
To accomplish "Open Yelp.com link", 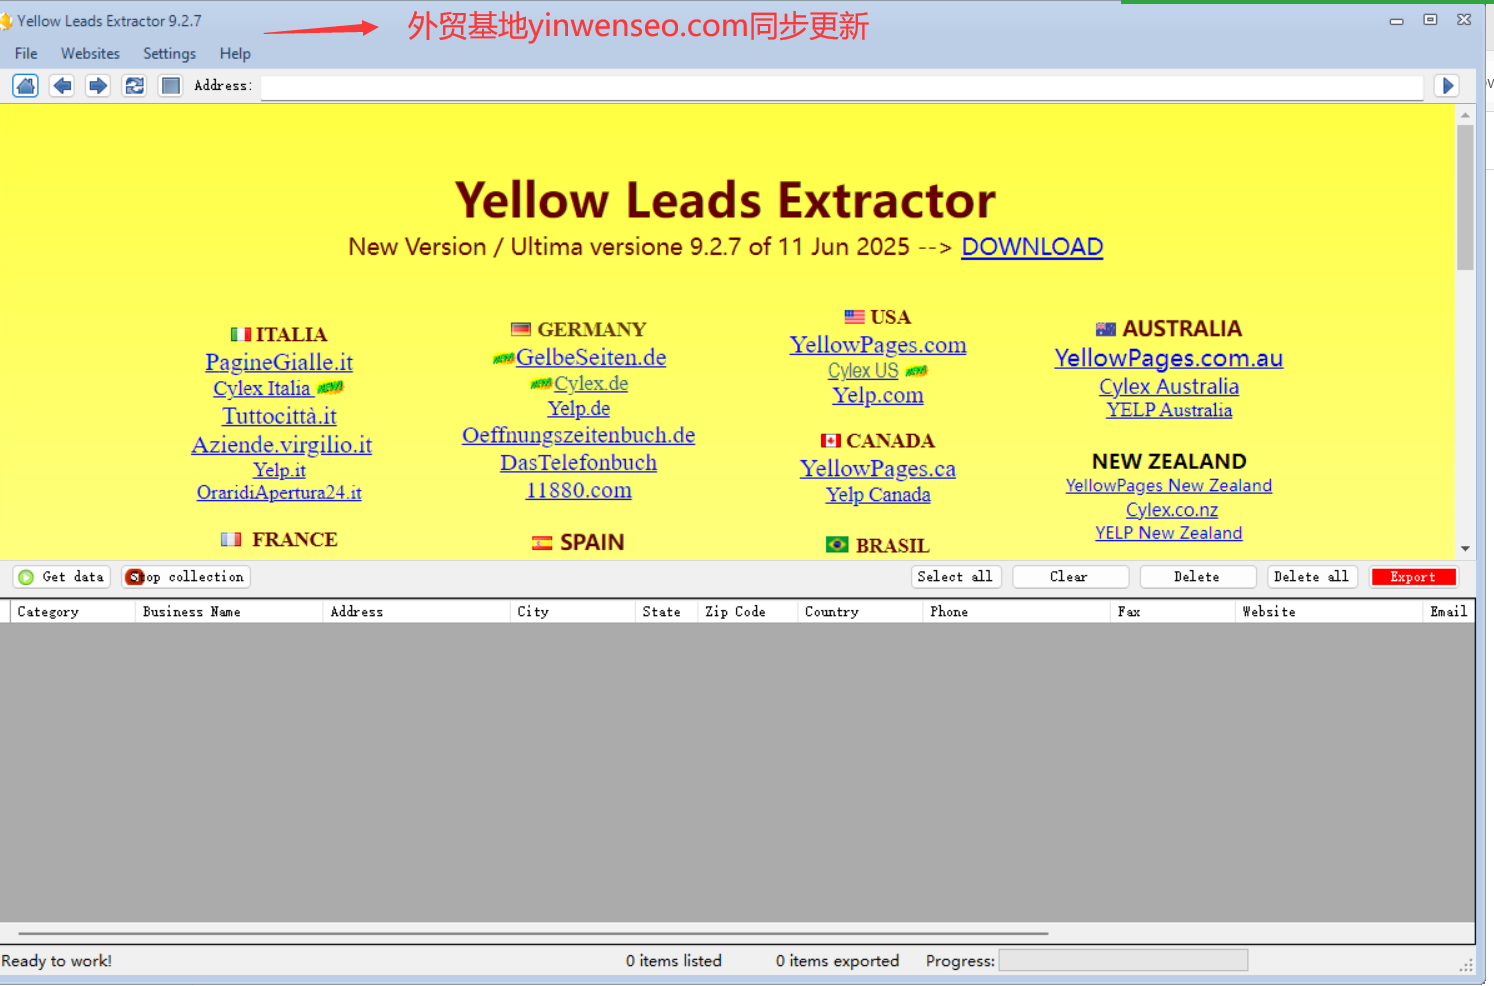I will [878, 396].
